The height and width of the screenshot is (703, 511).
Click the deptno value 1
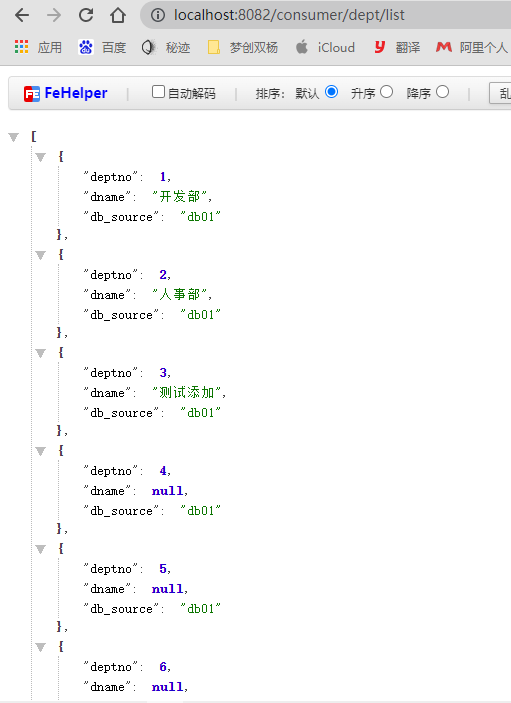coord(163,177)
